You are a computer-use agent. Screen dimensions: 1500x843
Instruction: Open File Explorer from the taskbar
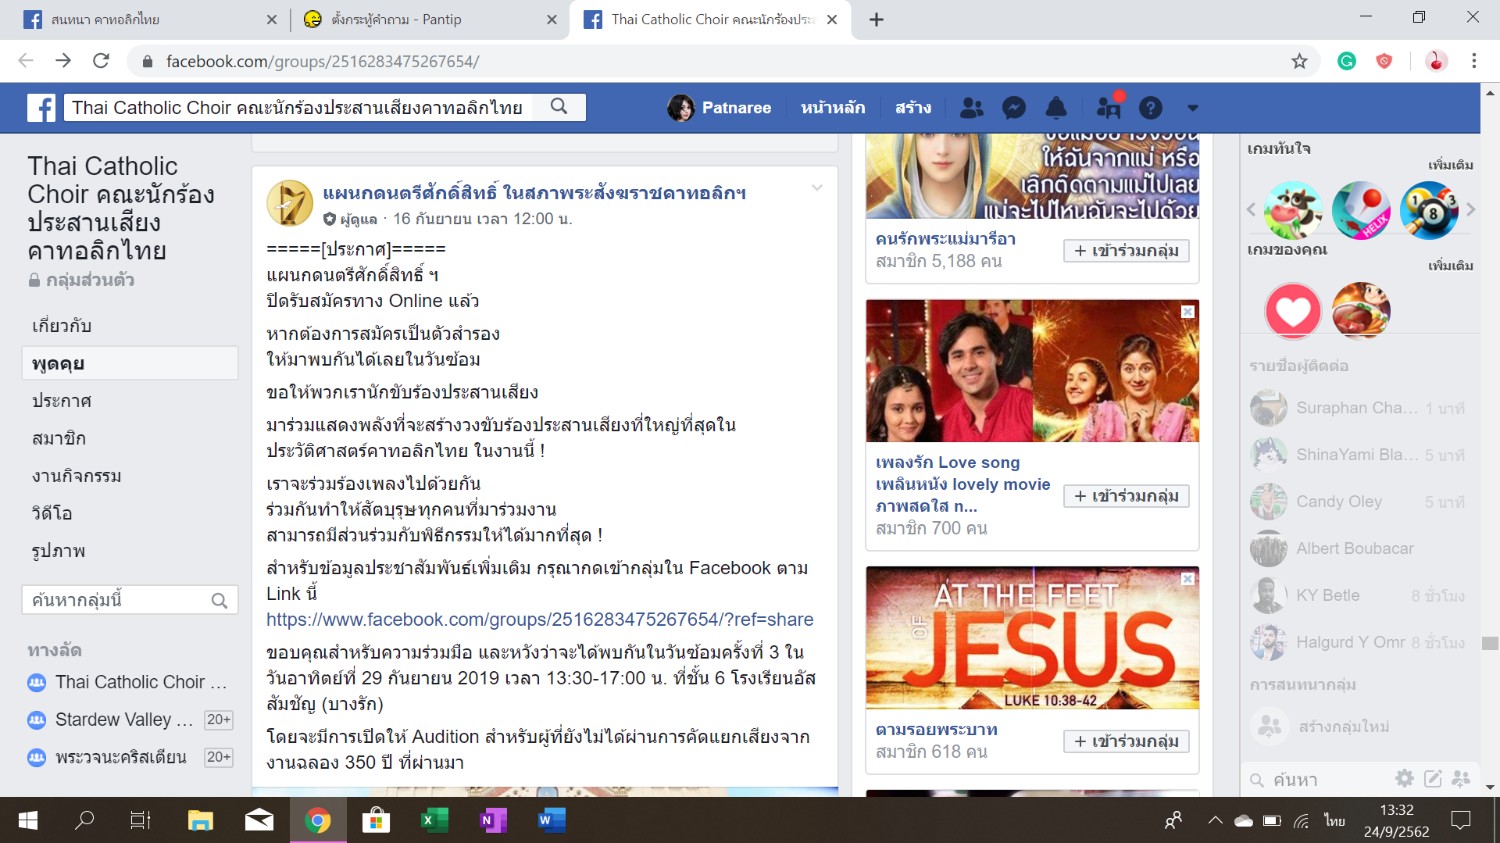tap(201, 820)
